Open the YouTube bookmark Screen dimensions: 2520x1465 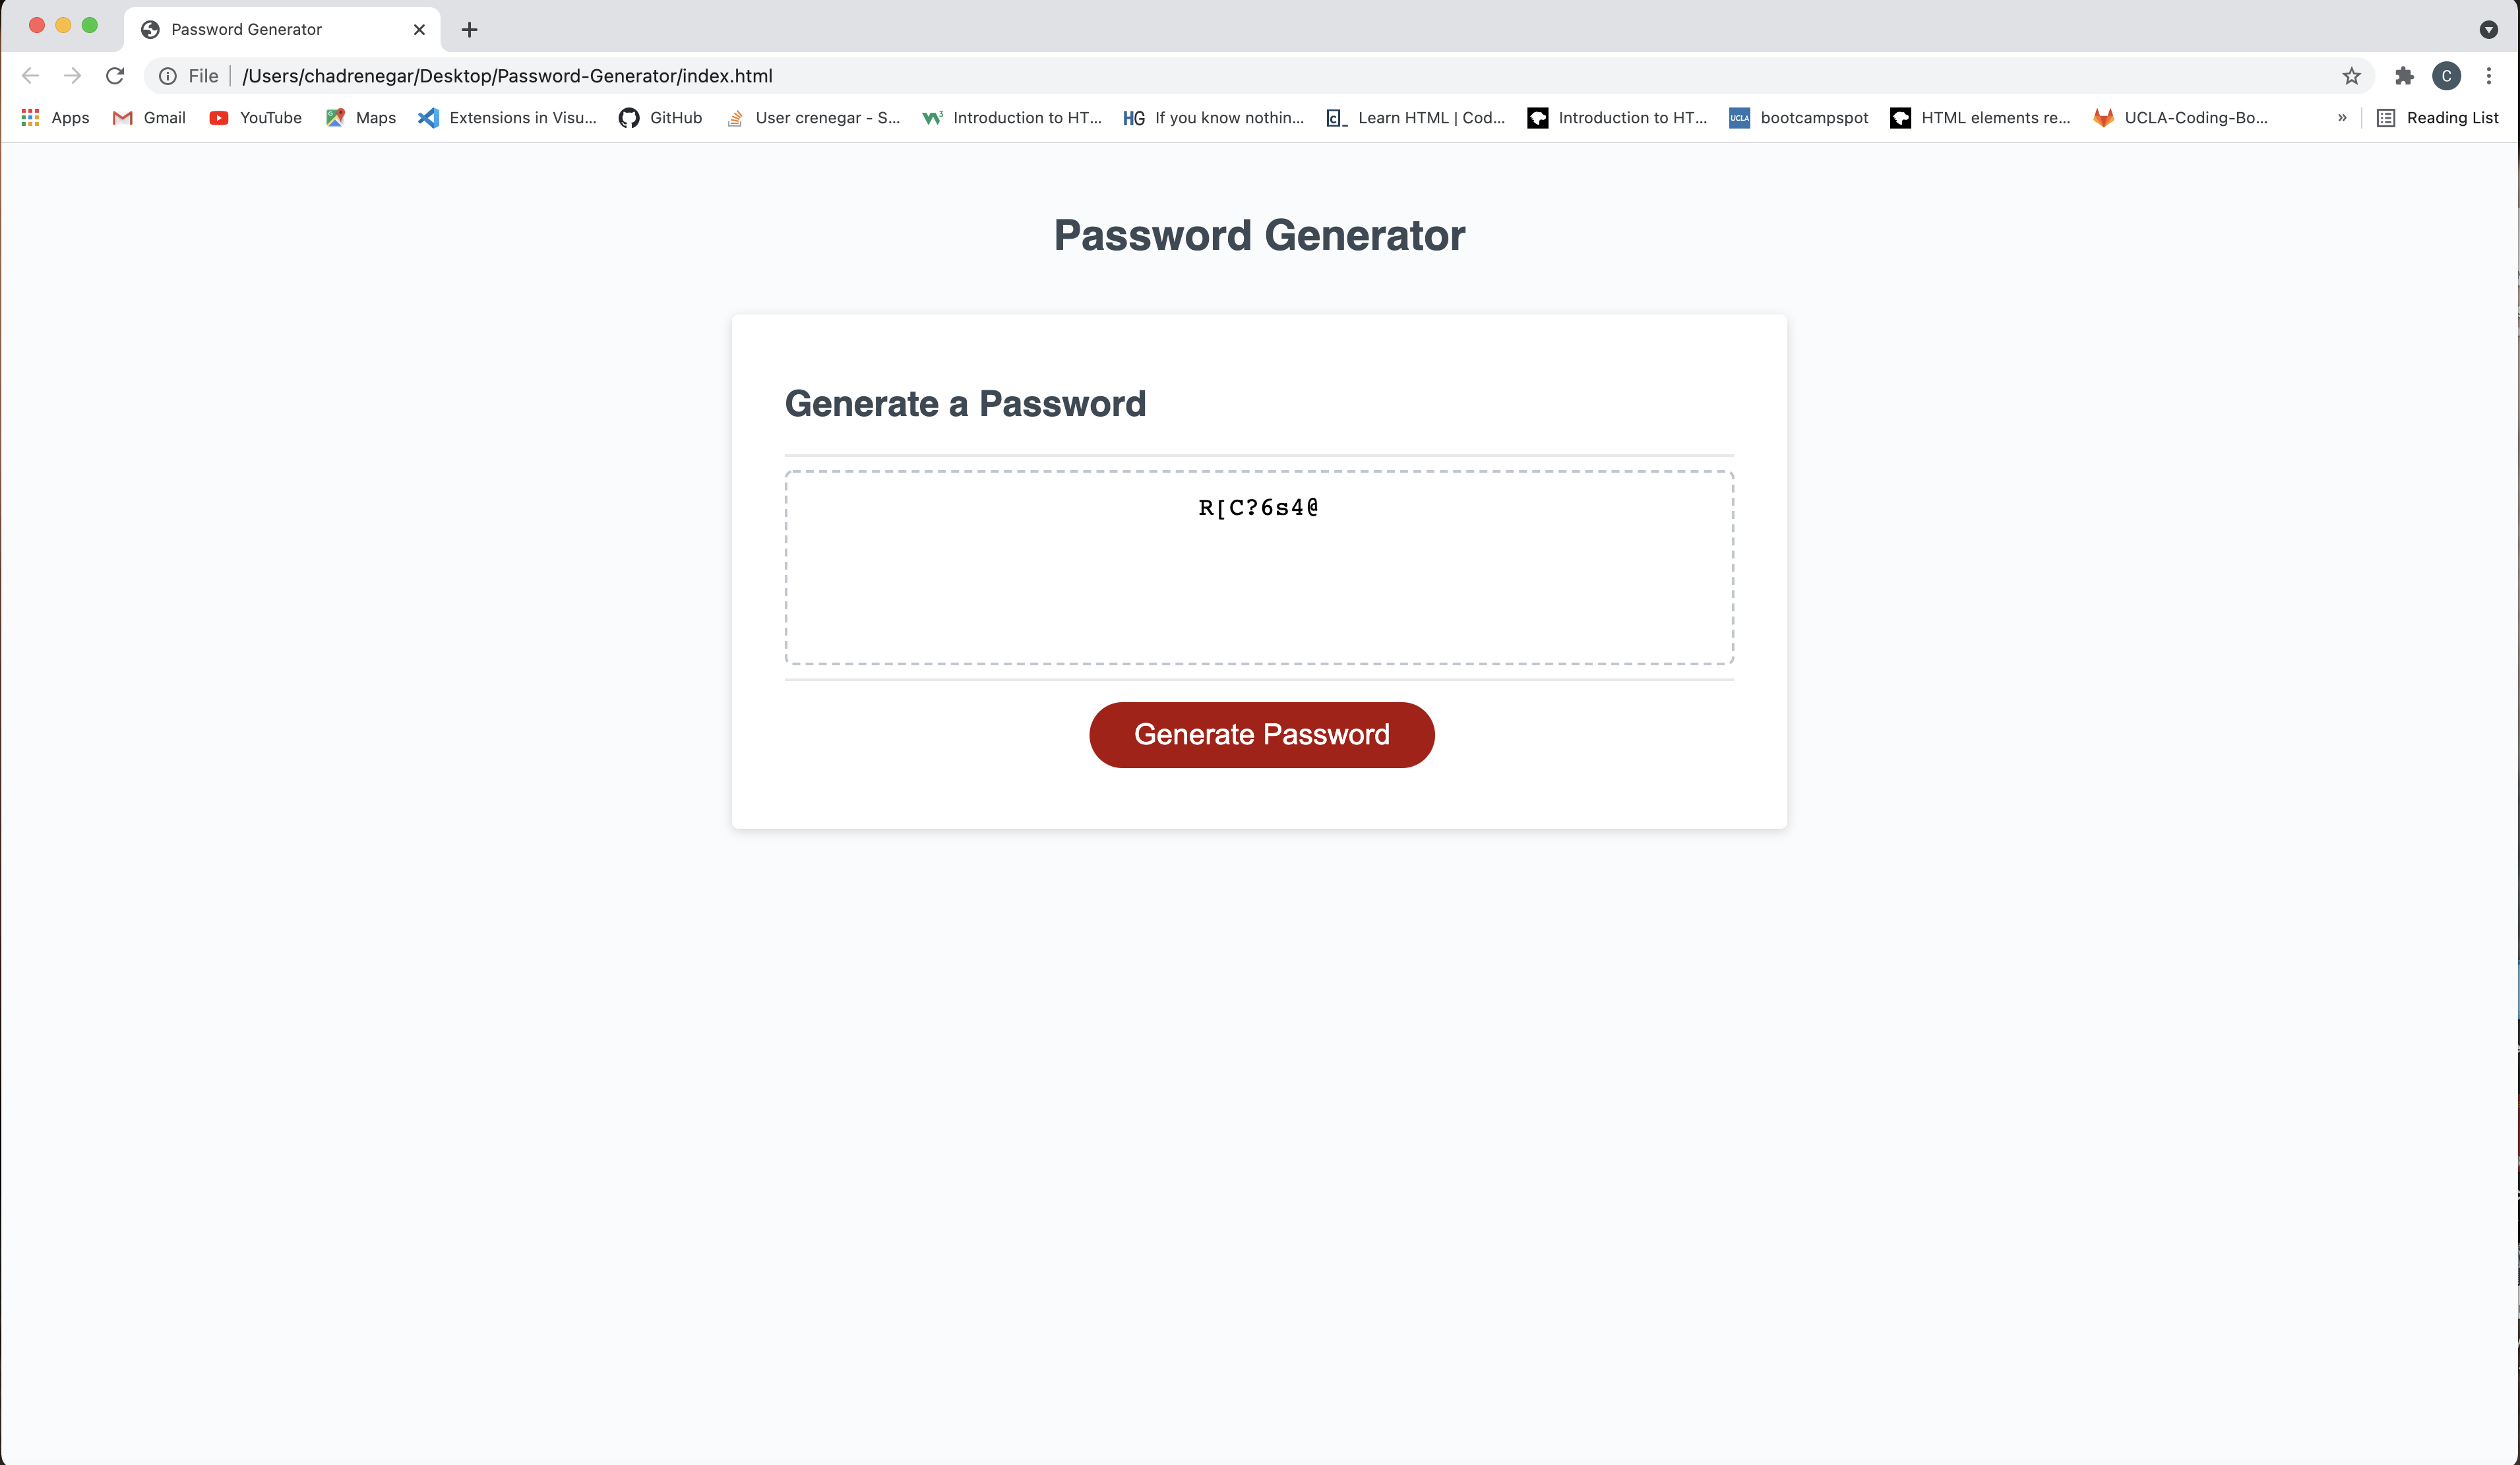pyautogui.click(x=255, y=118)
